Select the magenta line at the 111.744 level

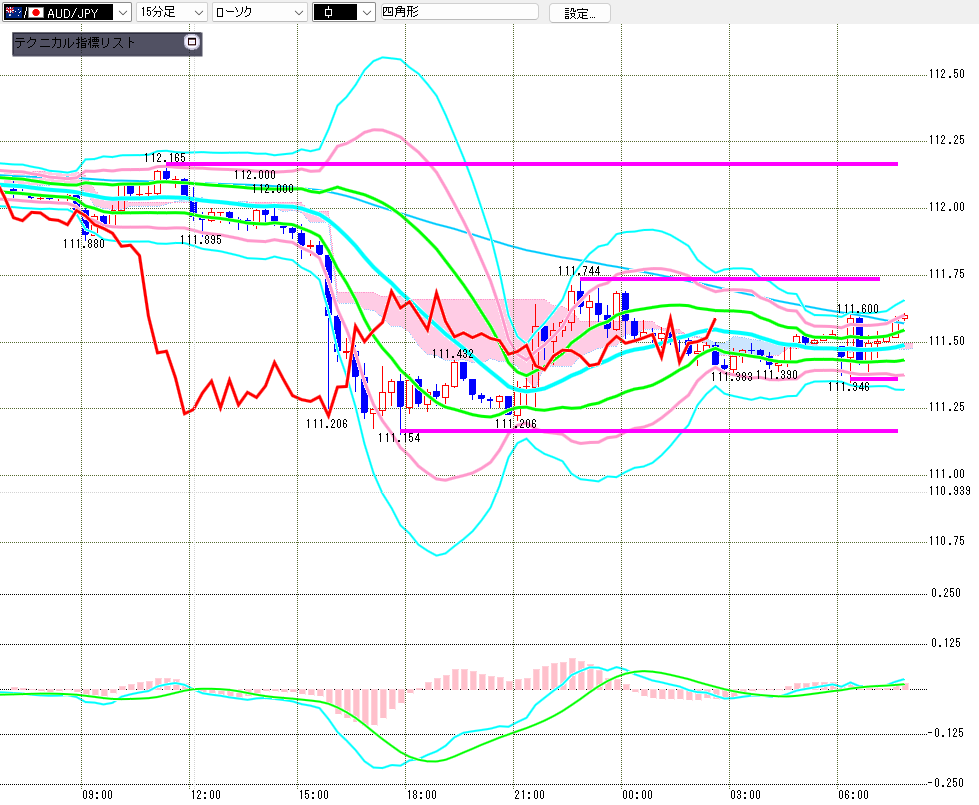pos(729,279)
